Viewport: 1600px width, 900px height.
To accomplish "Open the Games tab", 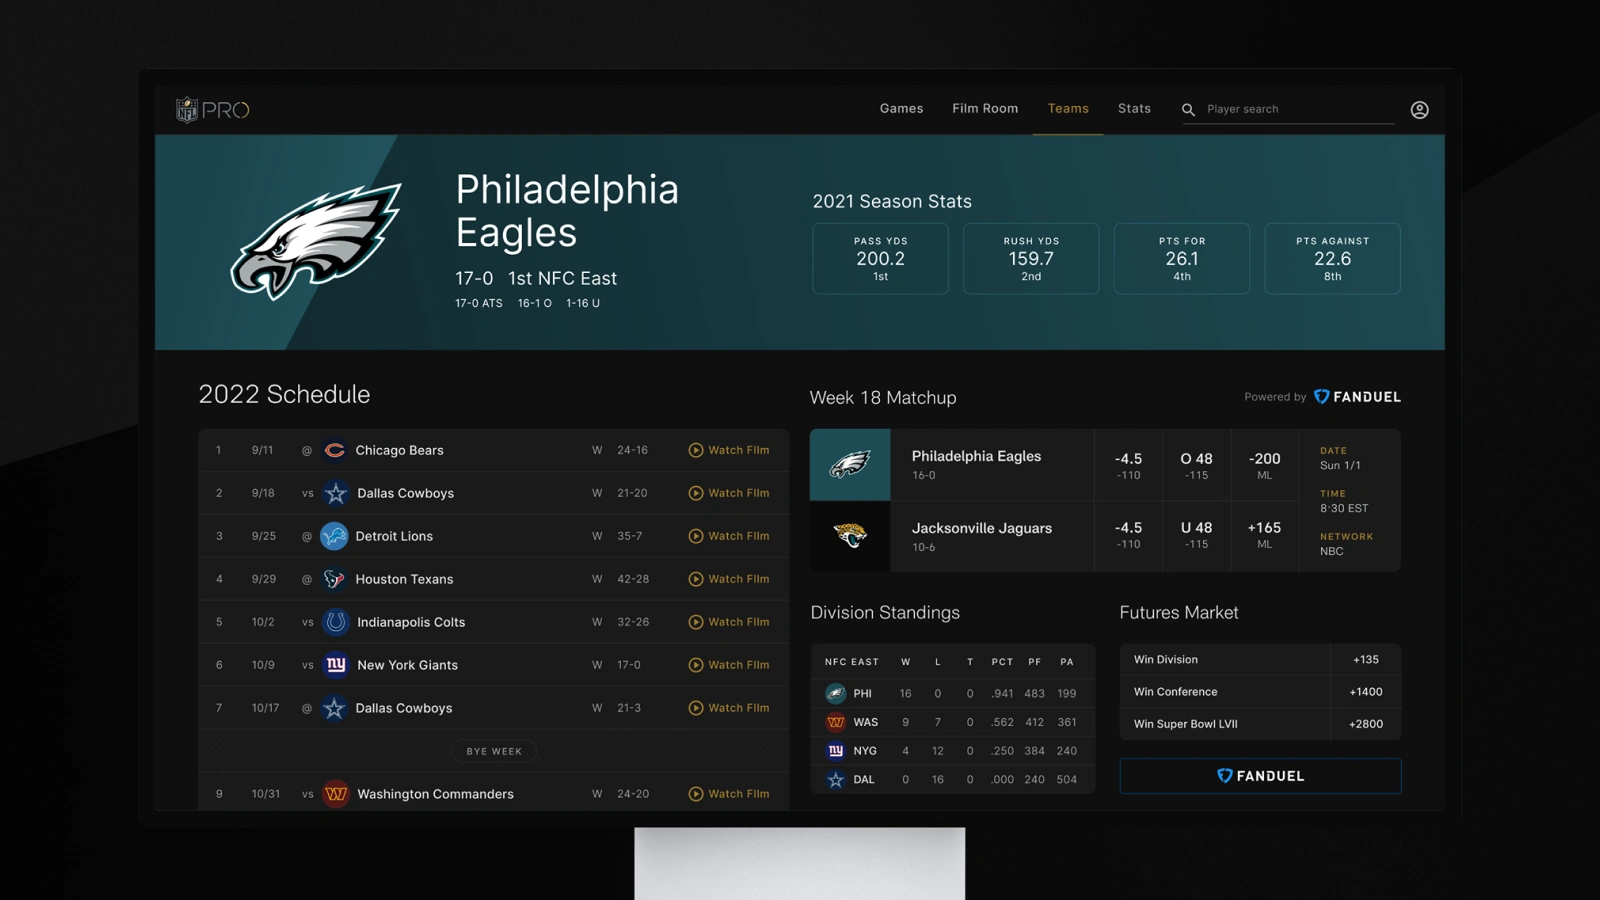I will coord(901,109).
